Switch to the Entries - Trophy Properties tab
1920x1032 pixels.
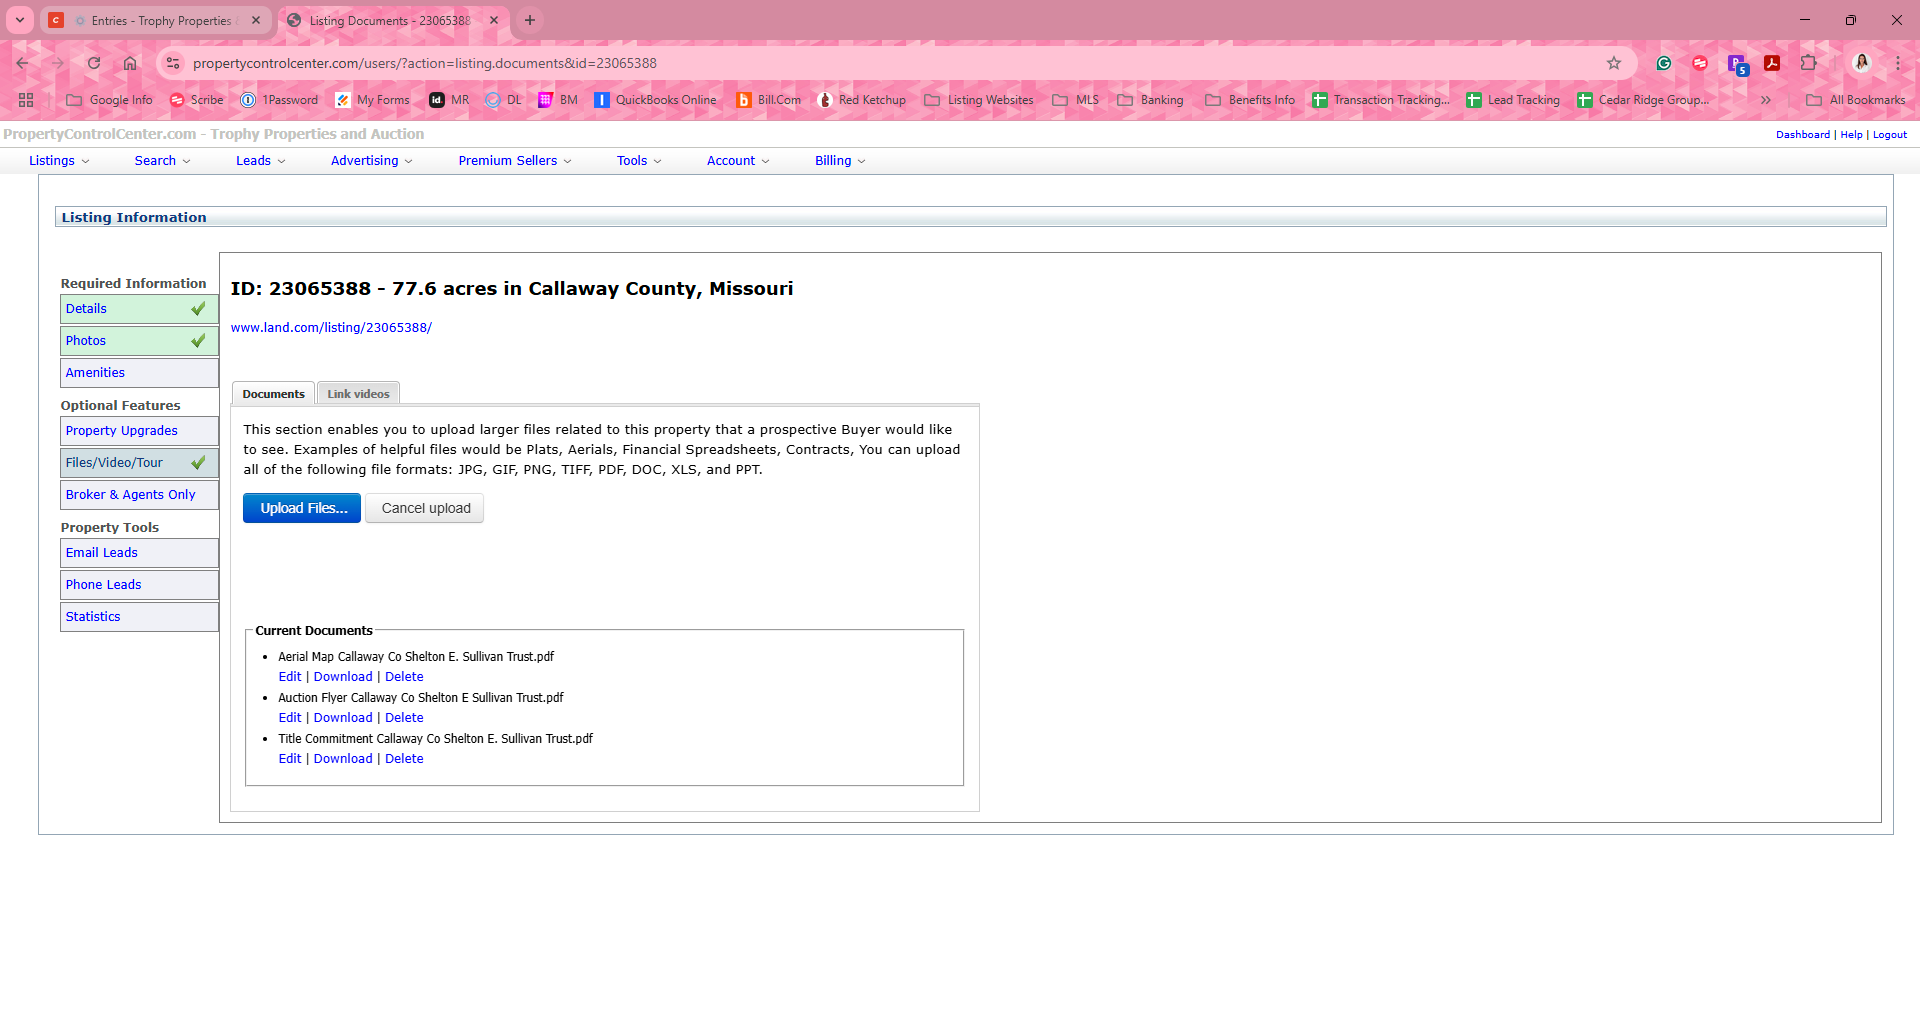160,20
